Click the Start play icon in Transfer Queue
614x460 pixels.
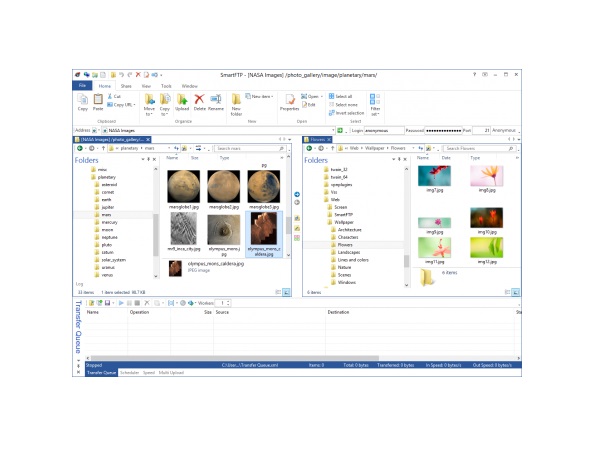121,303
